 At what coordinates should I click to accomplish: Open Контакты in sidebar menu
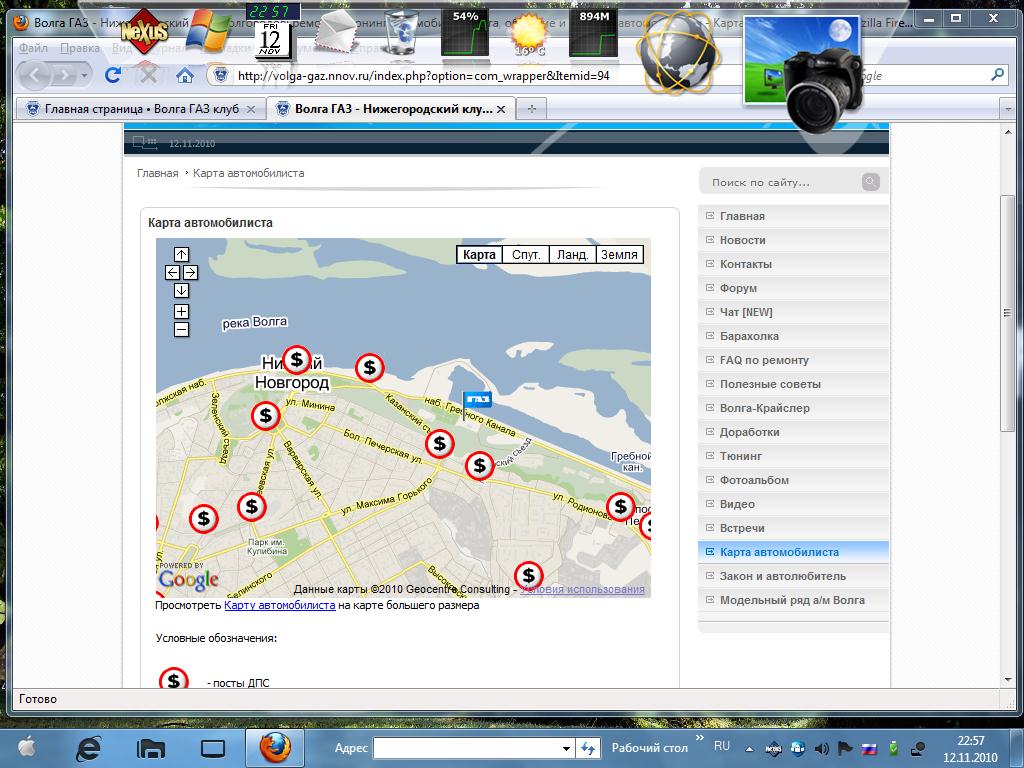click(793, 264)
